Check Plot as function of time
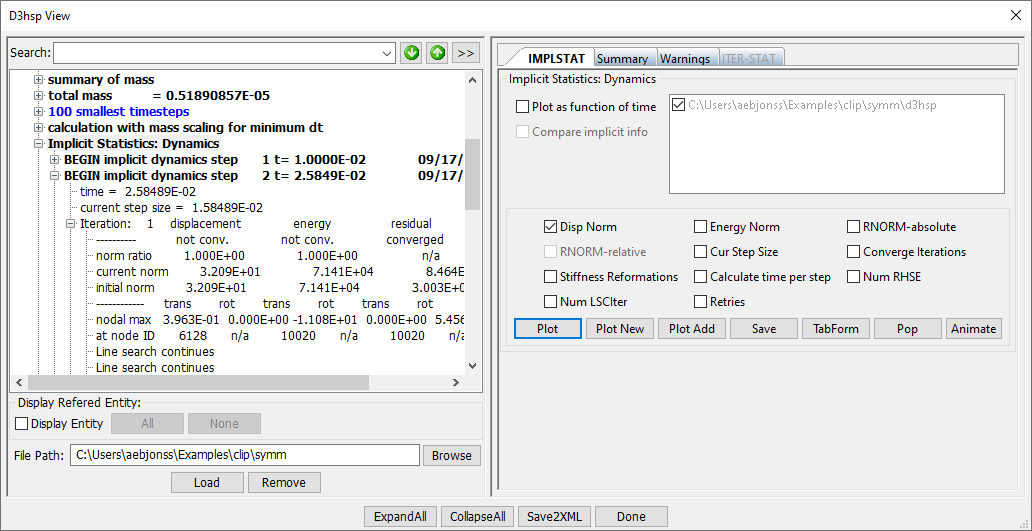The width and height of the screenshot is (1032, 531). (523, 107)
